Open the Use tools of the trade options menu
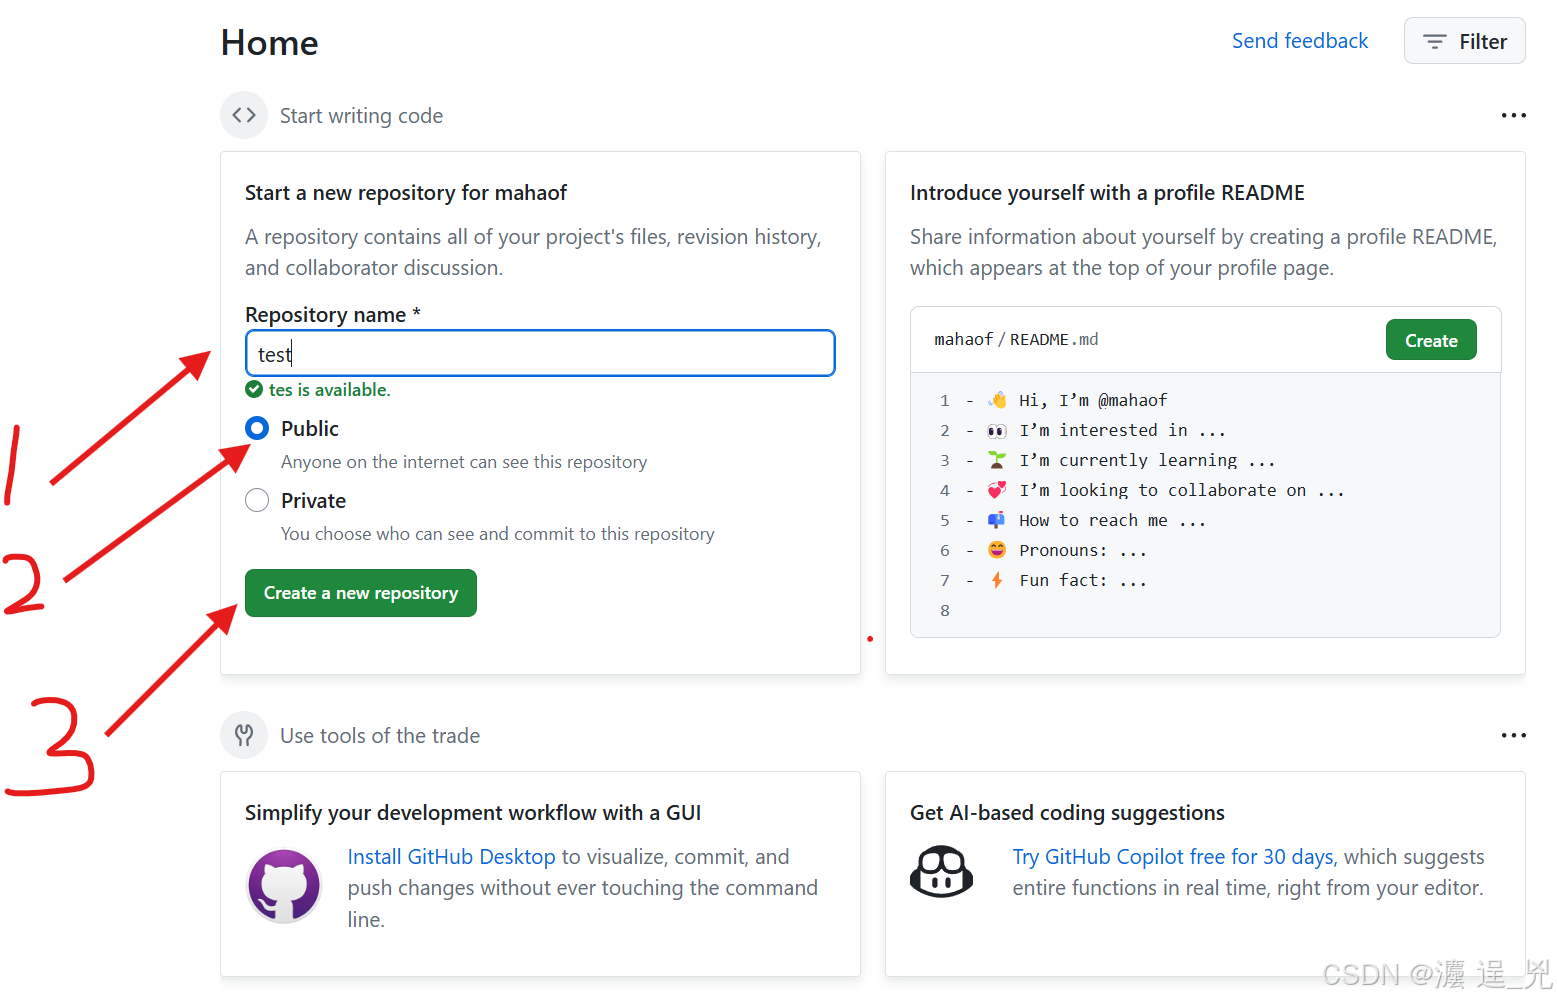 pyautogui.click(x=1513, y=736)
